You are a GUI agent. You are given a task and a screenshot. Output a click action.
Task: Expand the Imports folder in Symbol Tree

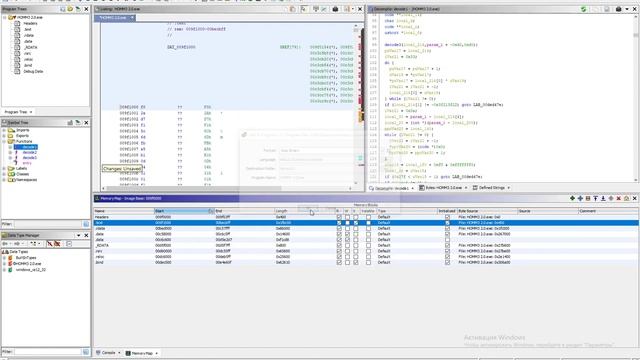coord(4,130)
